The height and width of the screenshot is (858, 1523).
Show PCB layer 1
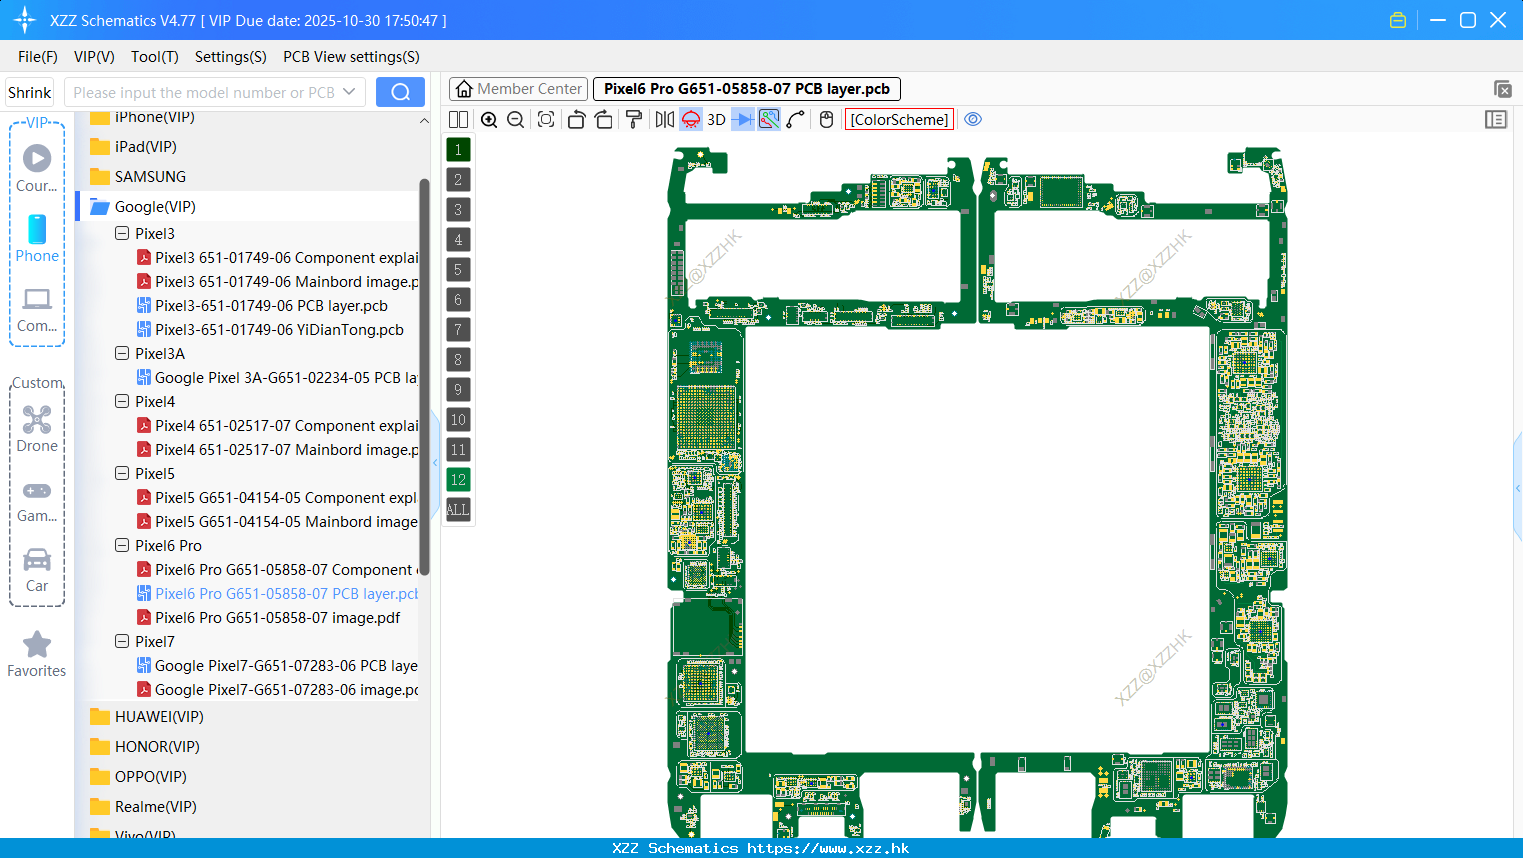point(458,150)
